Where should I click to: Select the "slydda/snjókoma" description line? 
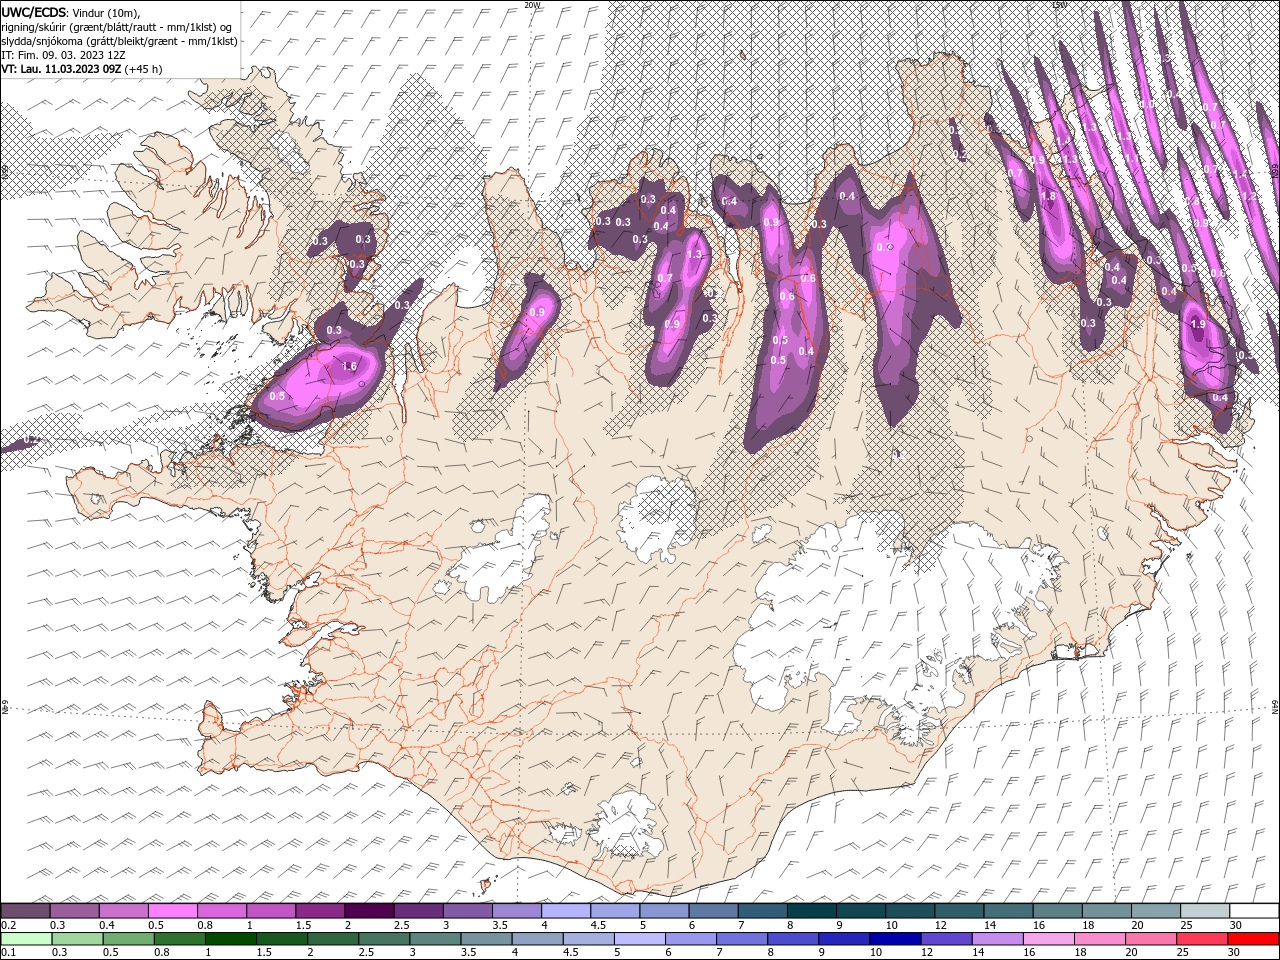coord(120,41)
